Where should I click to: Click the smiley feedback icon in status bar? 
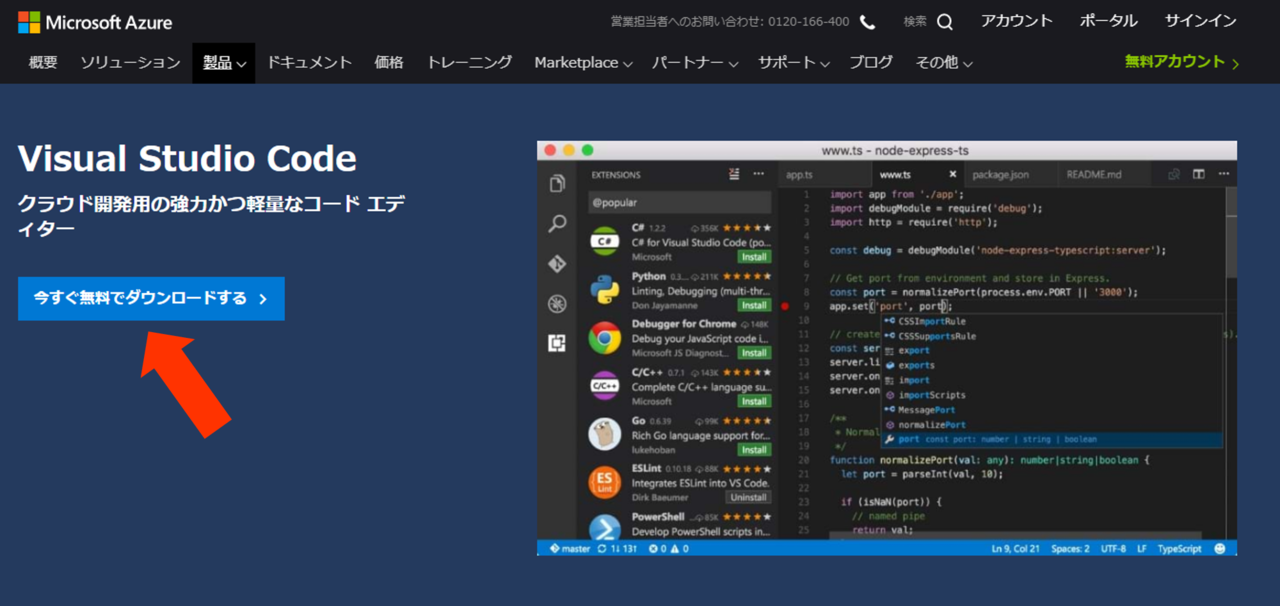(1220, 548)
